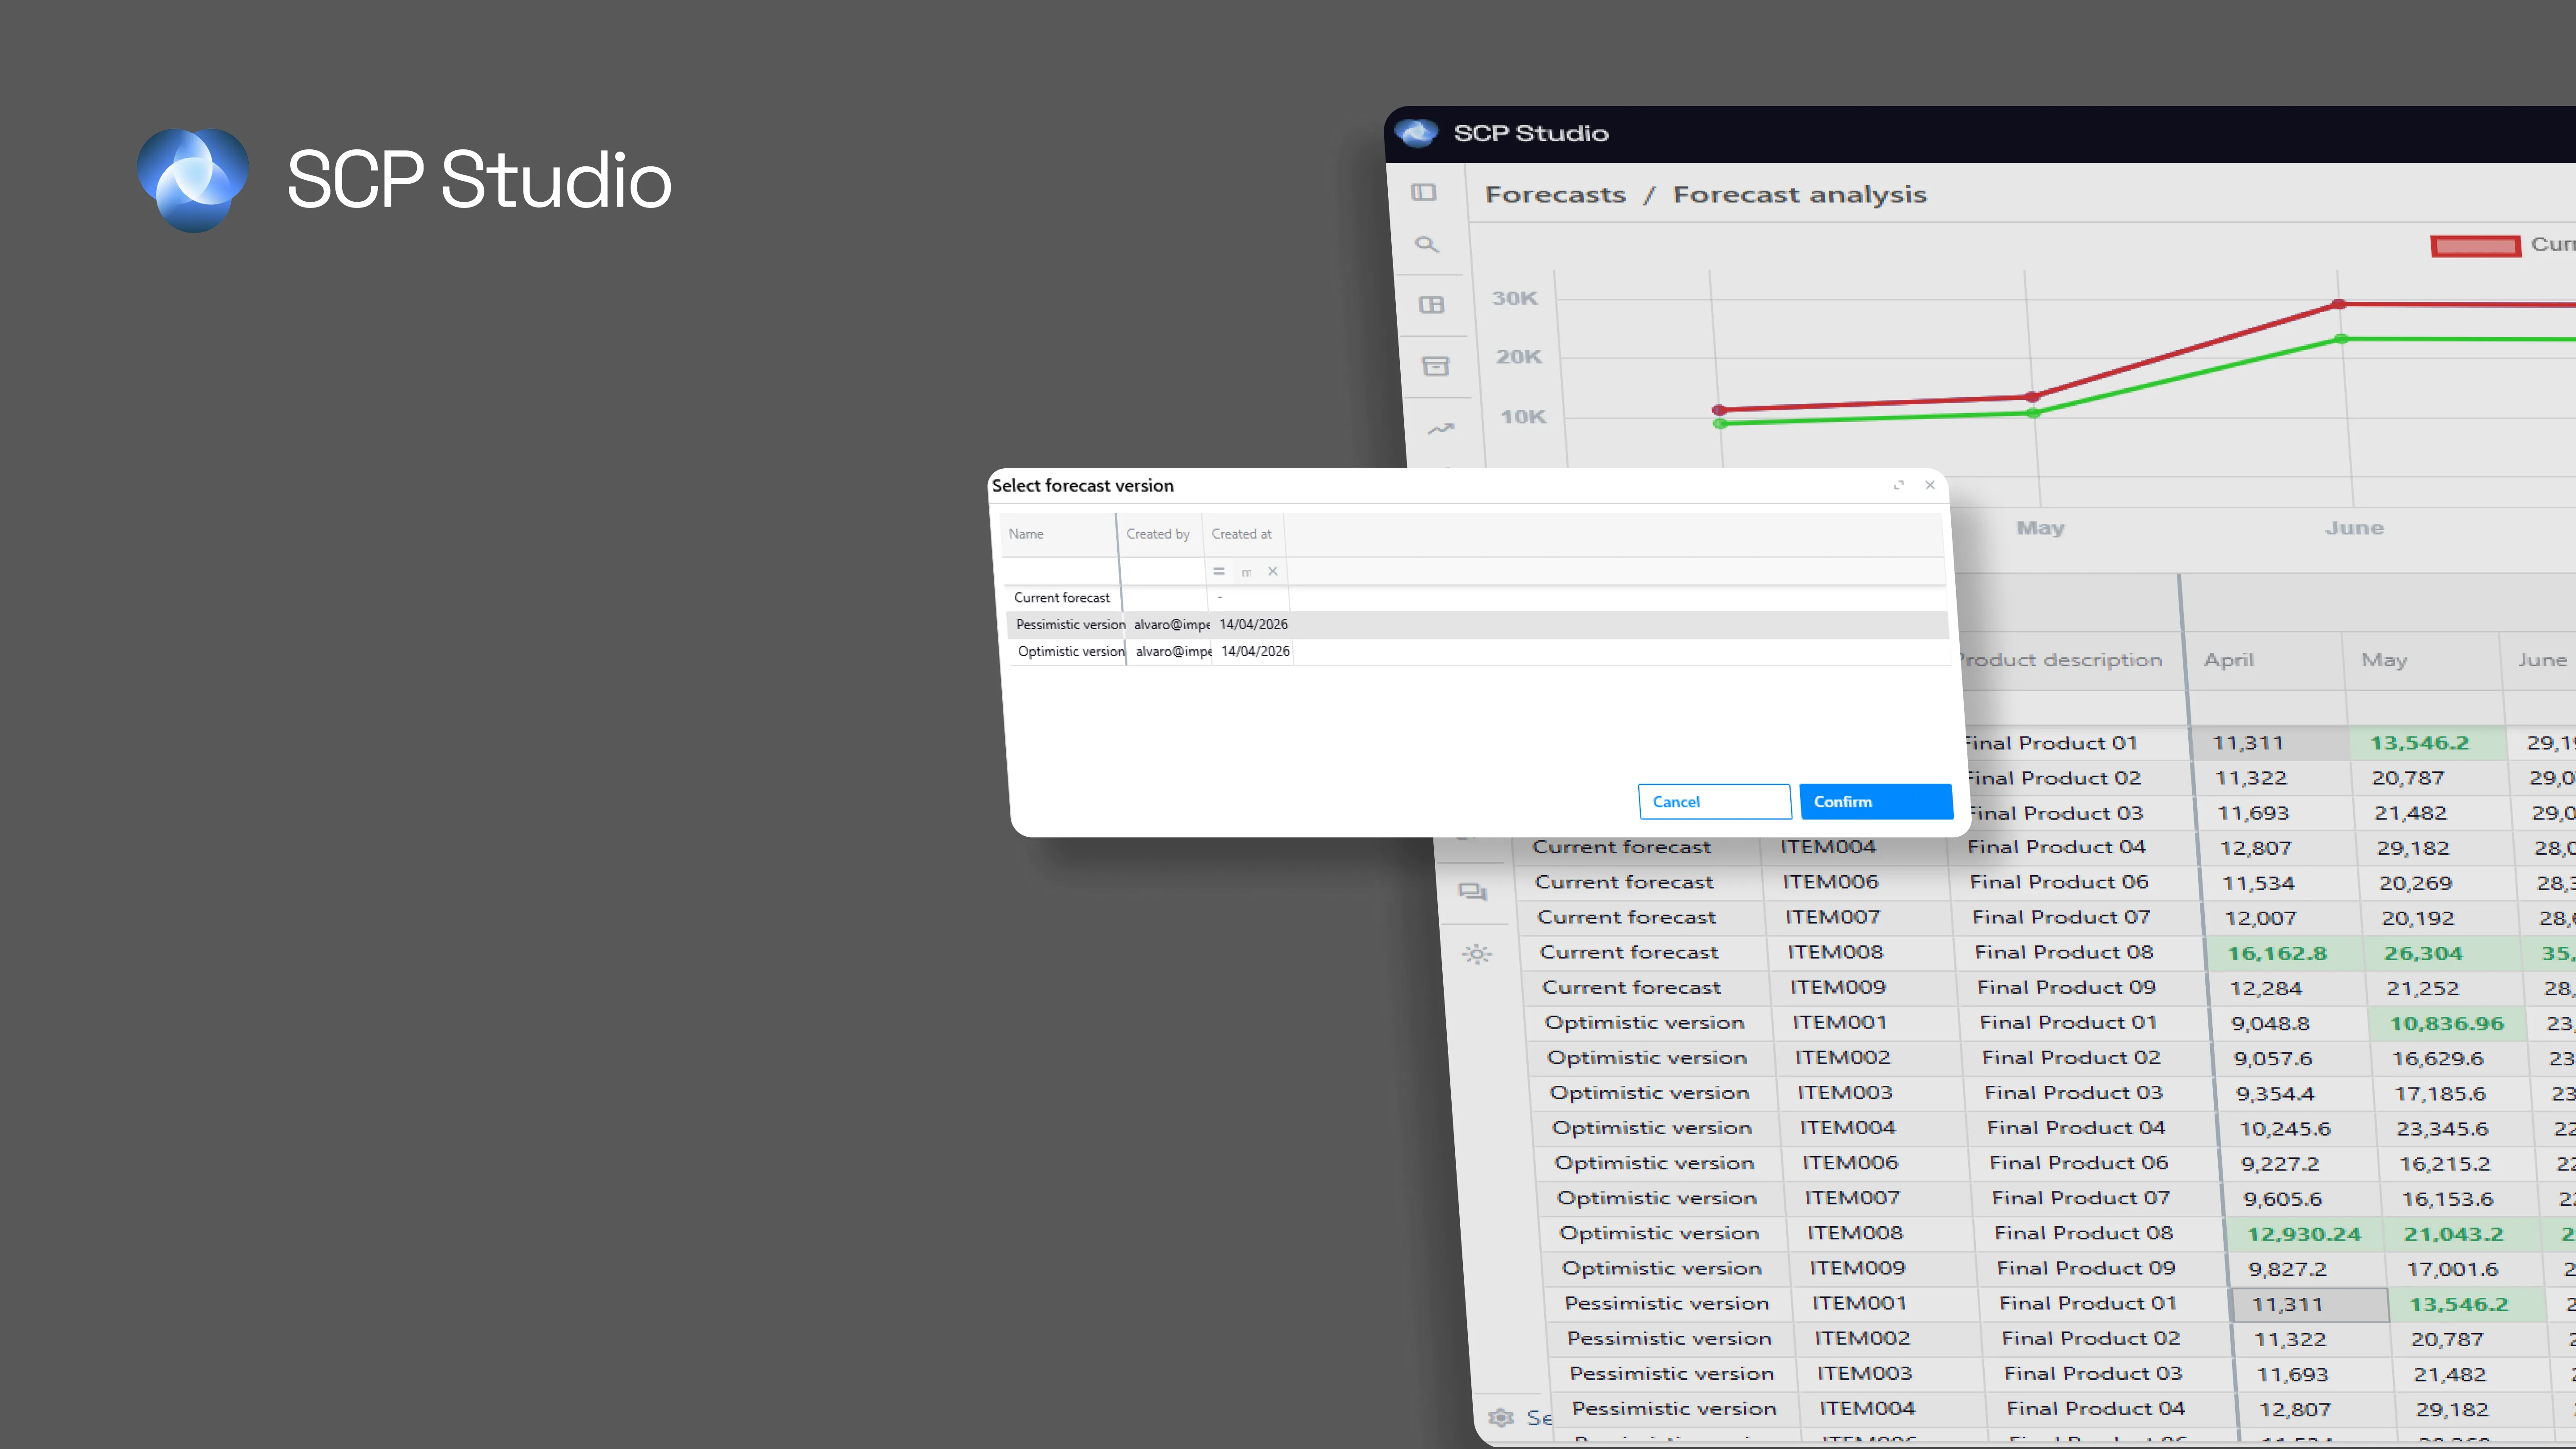Screen dimensions: 2576x1449
Task: Sort by the June table column header
Action: point(2542,660)
